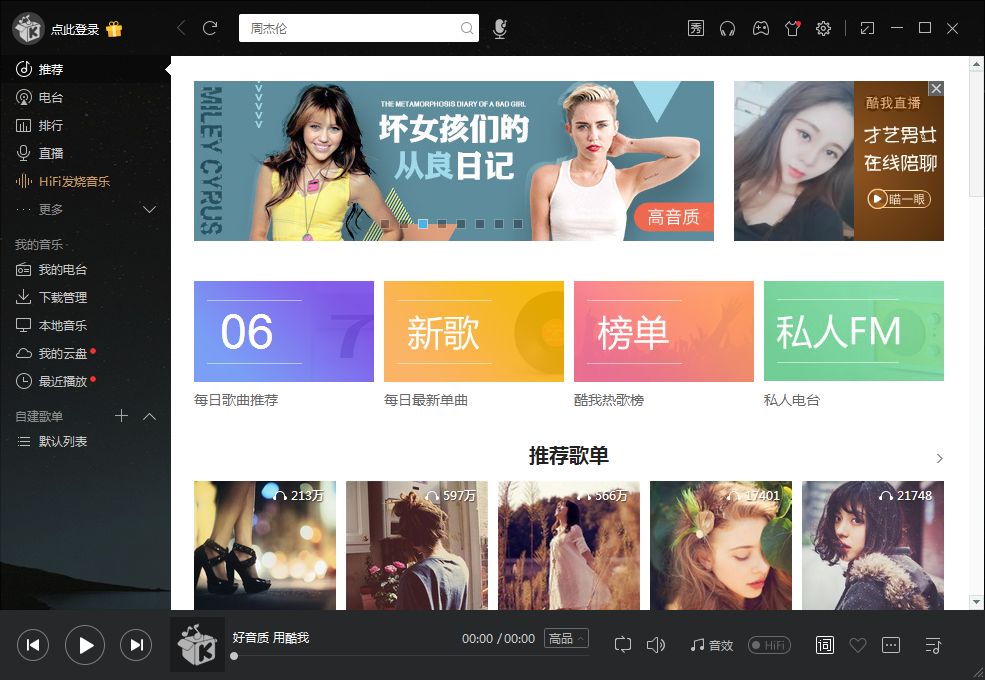Viewport: 985px width, 680px height.
Task: Open 我的云盘 cloud drive
Action: 85,354
